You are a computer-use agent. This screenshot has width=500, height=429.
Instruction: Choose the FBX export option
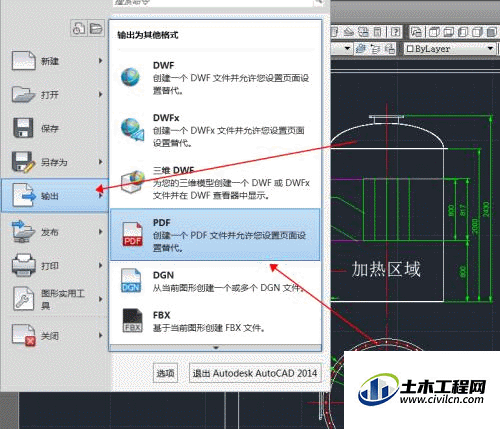215,321
